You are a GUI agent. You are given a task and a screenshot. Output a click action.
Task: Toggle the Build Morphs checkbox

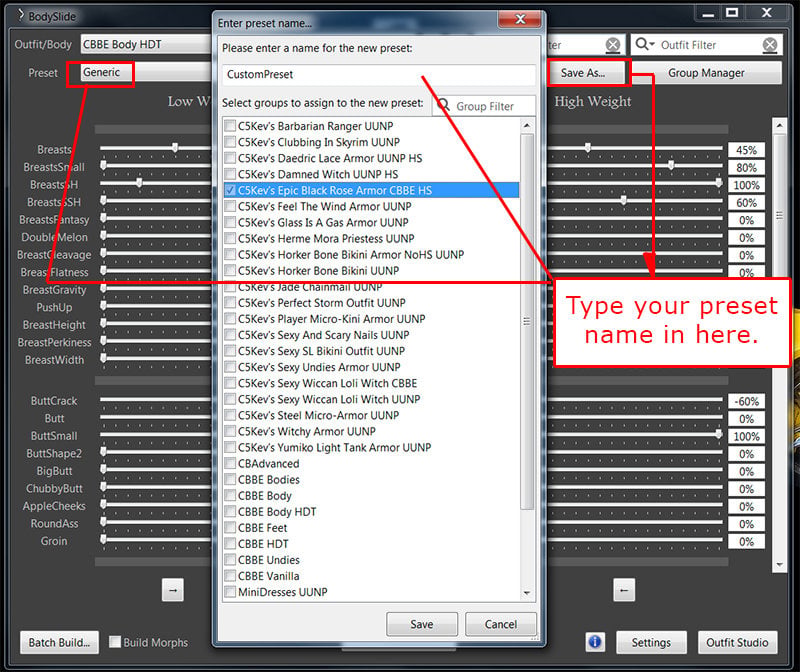pos(115,642)
